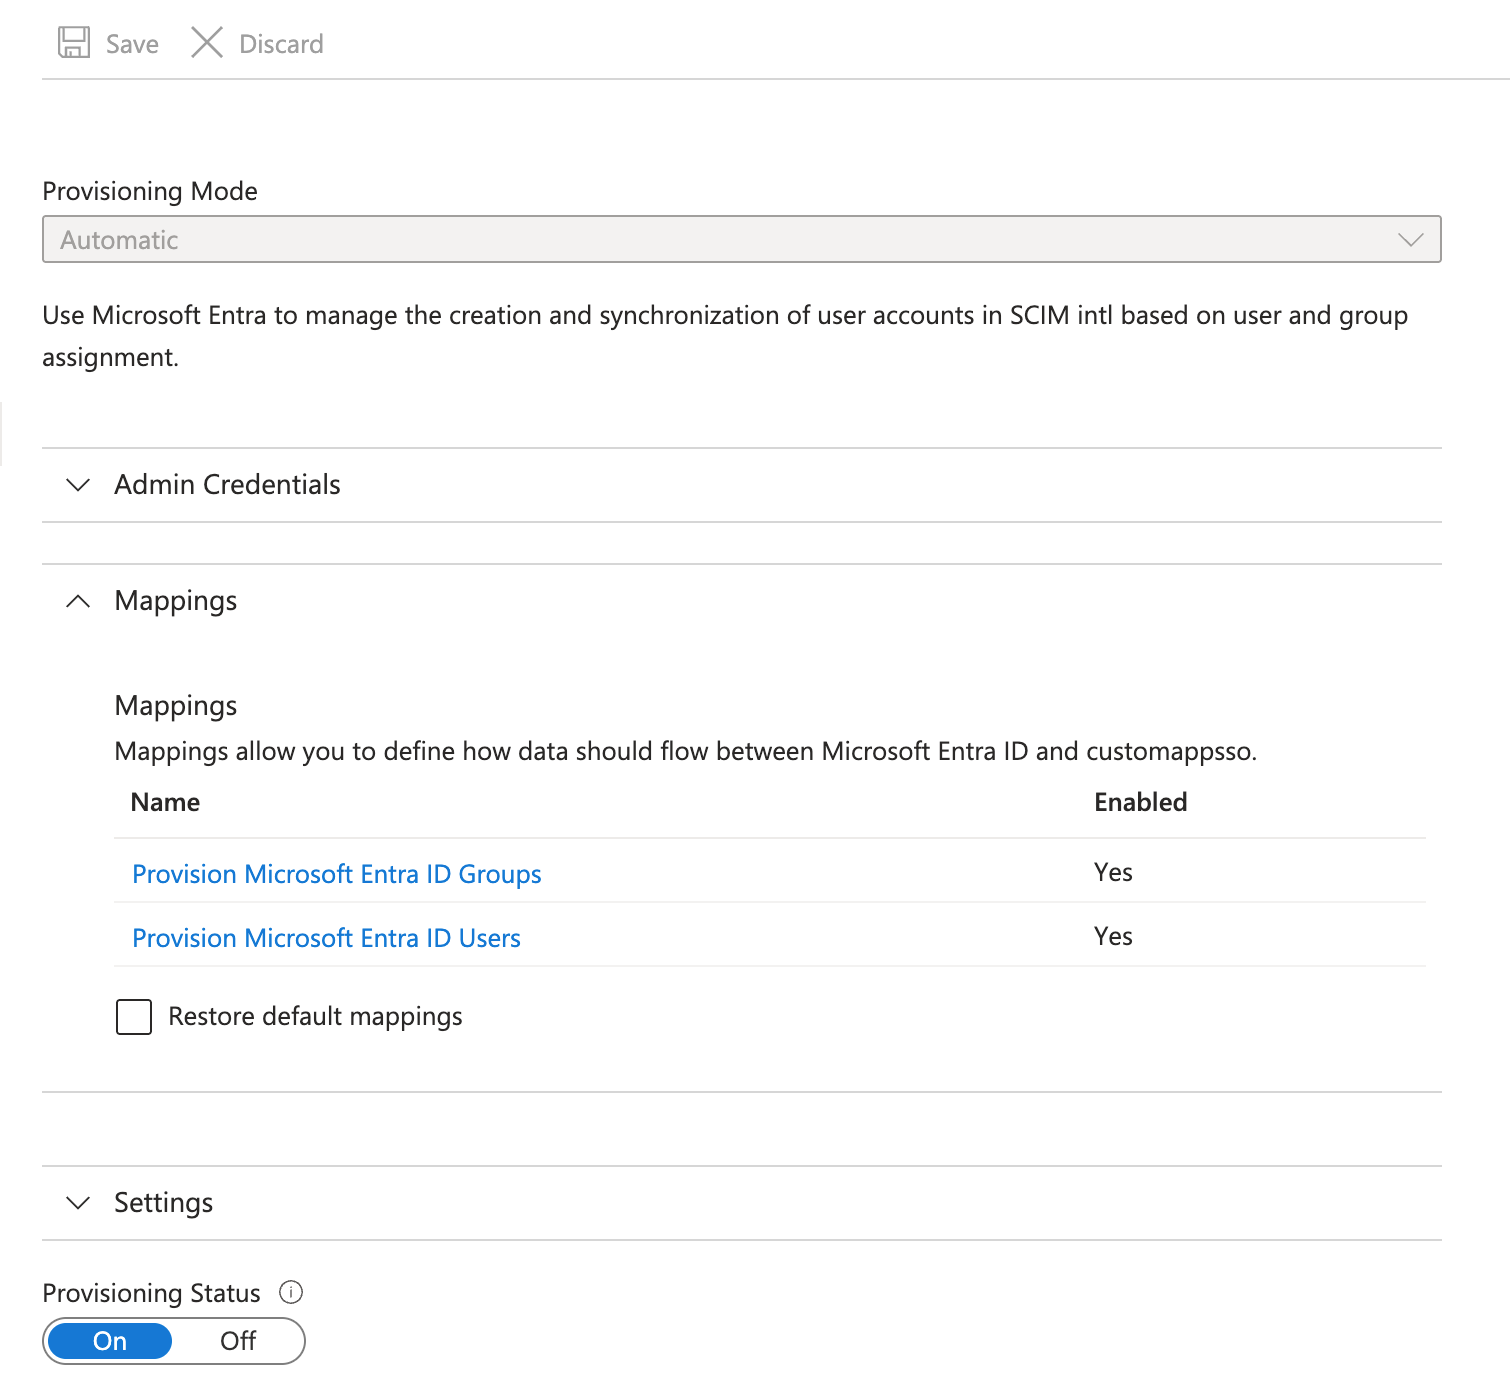Open Provision Microsoft Entra ID Users mapping

(327, 938)
